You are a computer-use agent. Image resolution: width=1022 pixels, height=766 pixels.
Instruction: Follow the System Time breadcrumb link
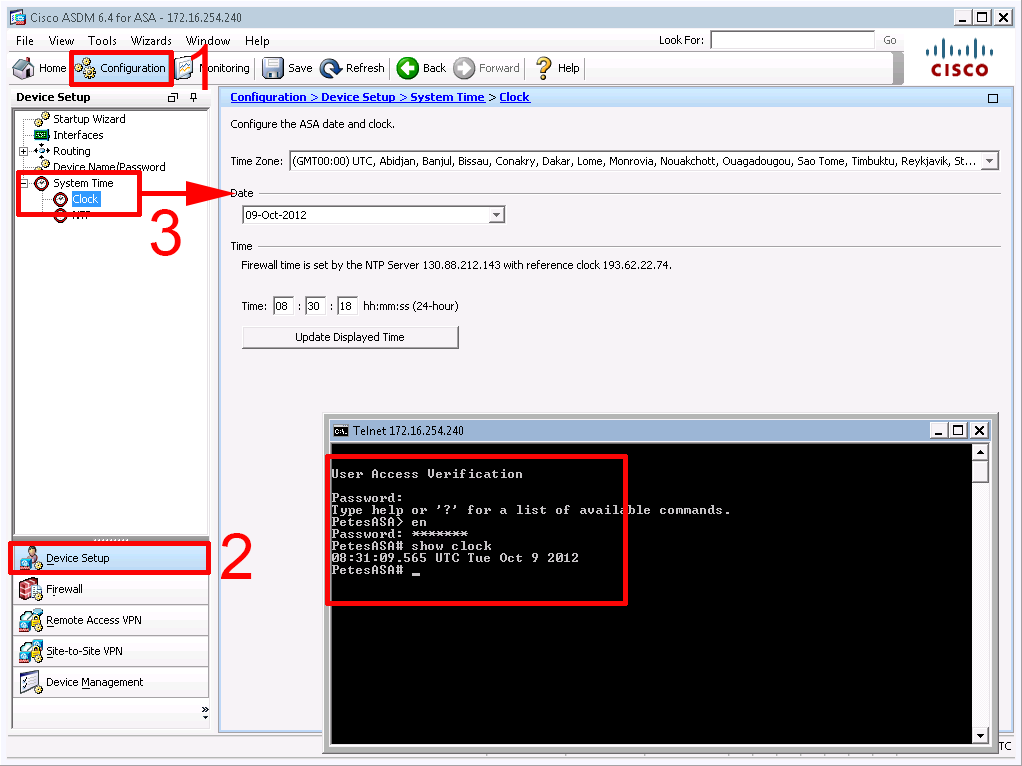click(447, 97)
